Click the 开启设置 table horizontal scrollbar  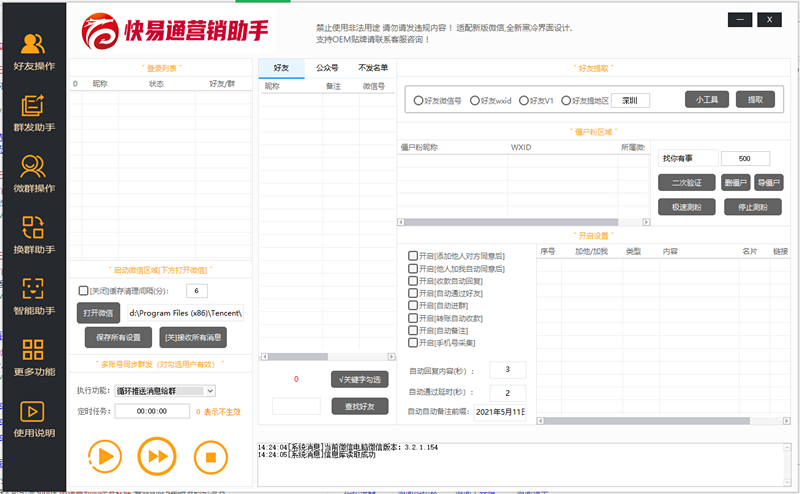click(663, 421)
